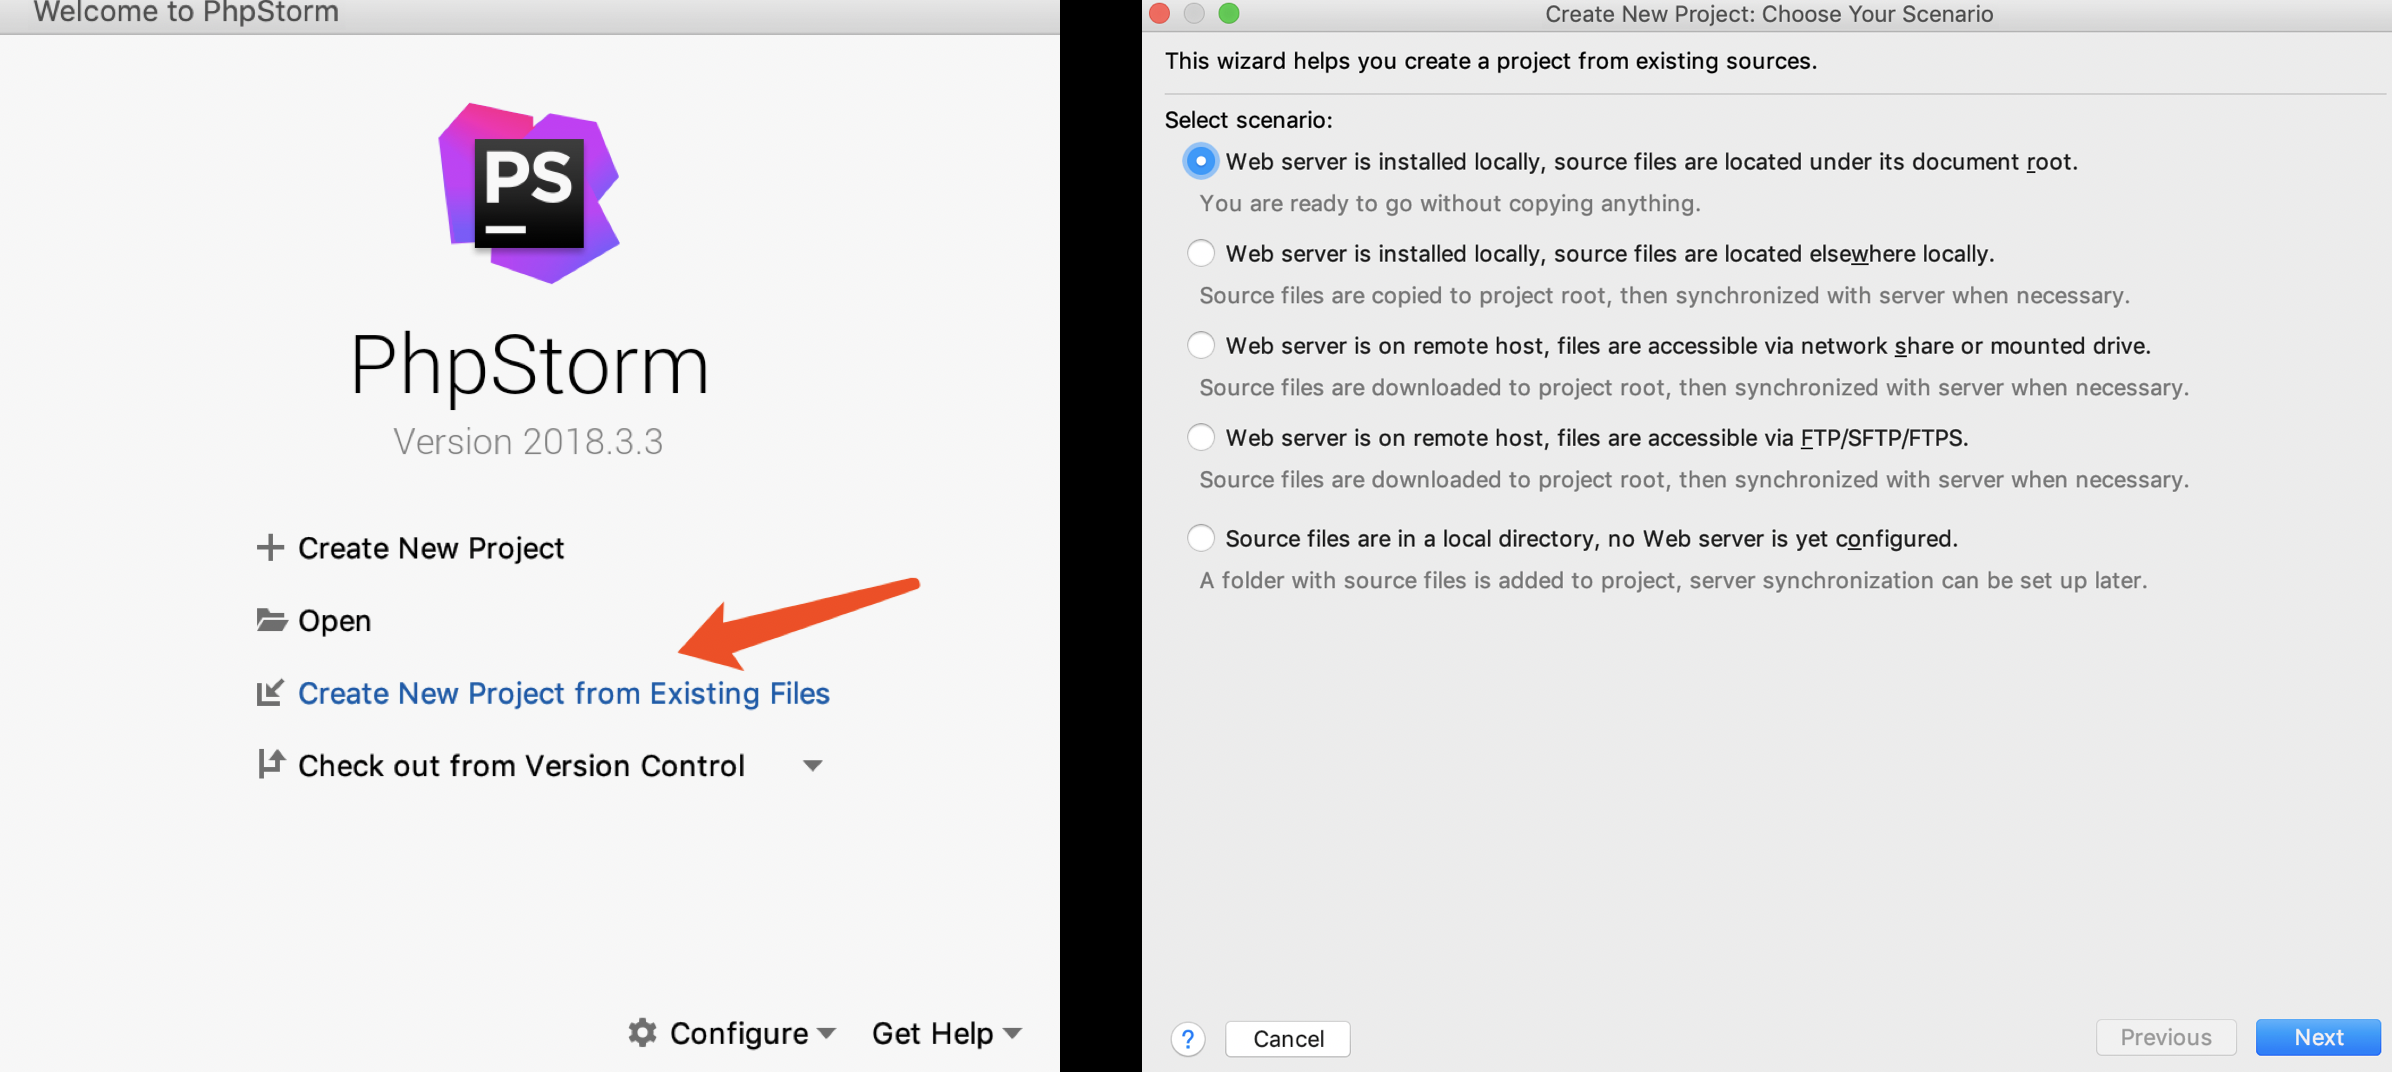Click the 'Welcome to PhpStorm' window title
This screenshot has height=1072, width=2392.
click(186, 12)
